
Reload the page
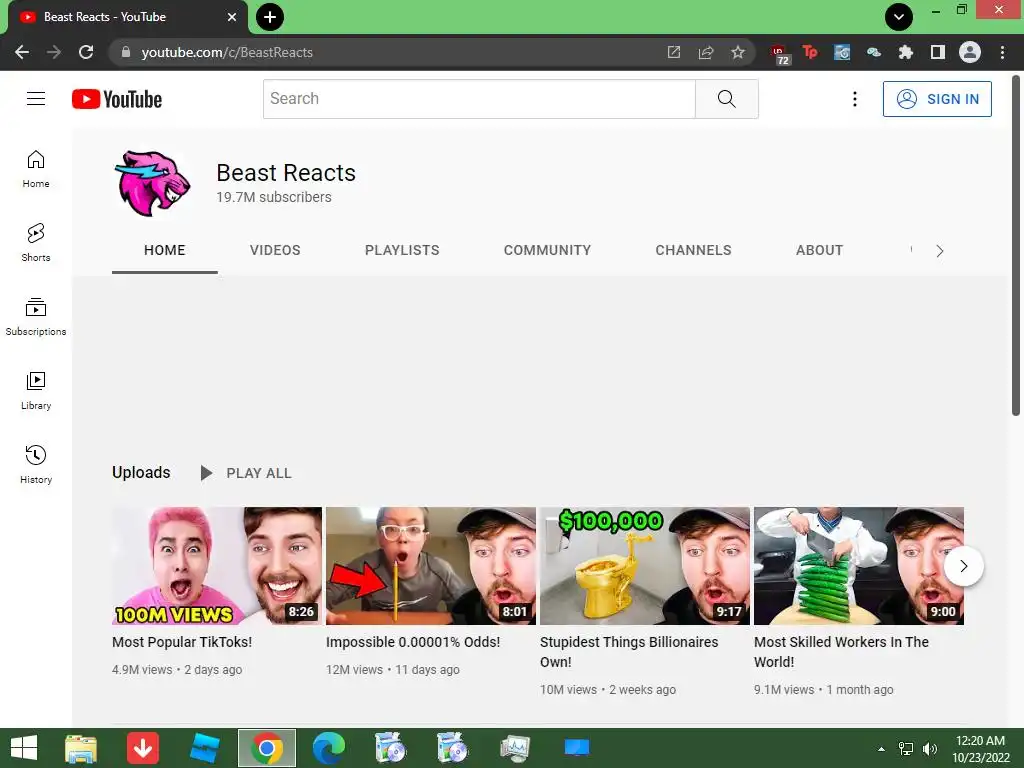(86, 52)
